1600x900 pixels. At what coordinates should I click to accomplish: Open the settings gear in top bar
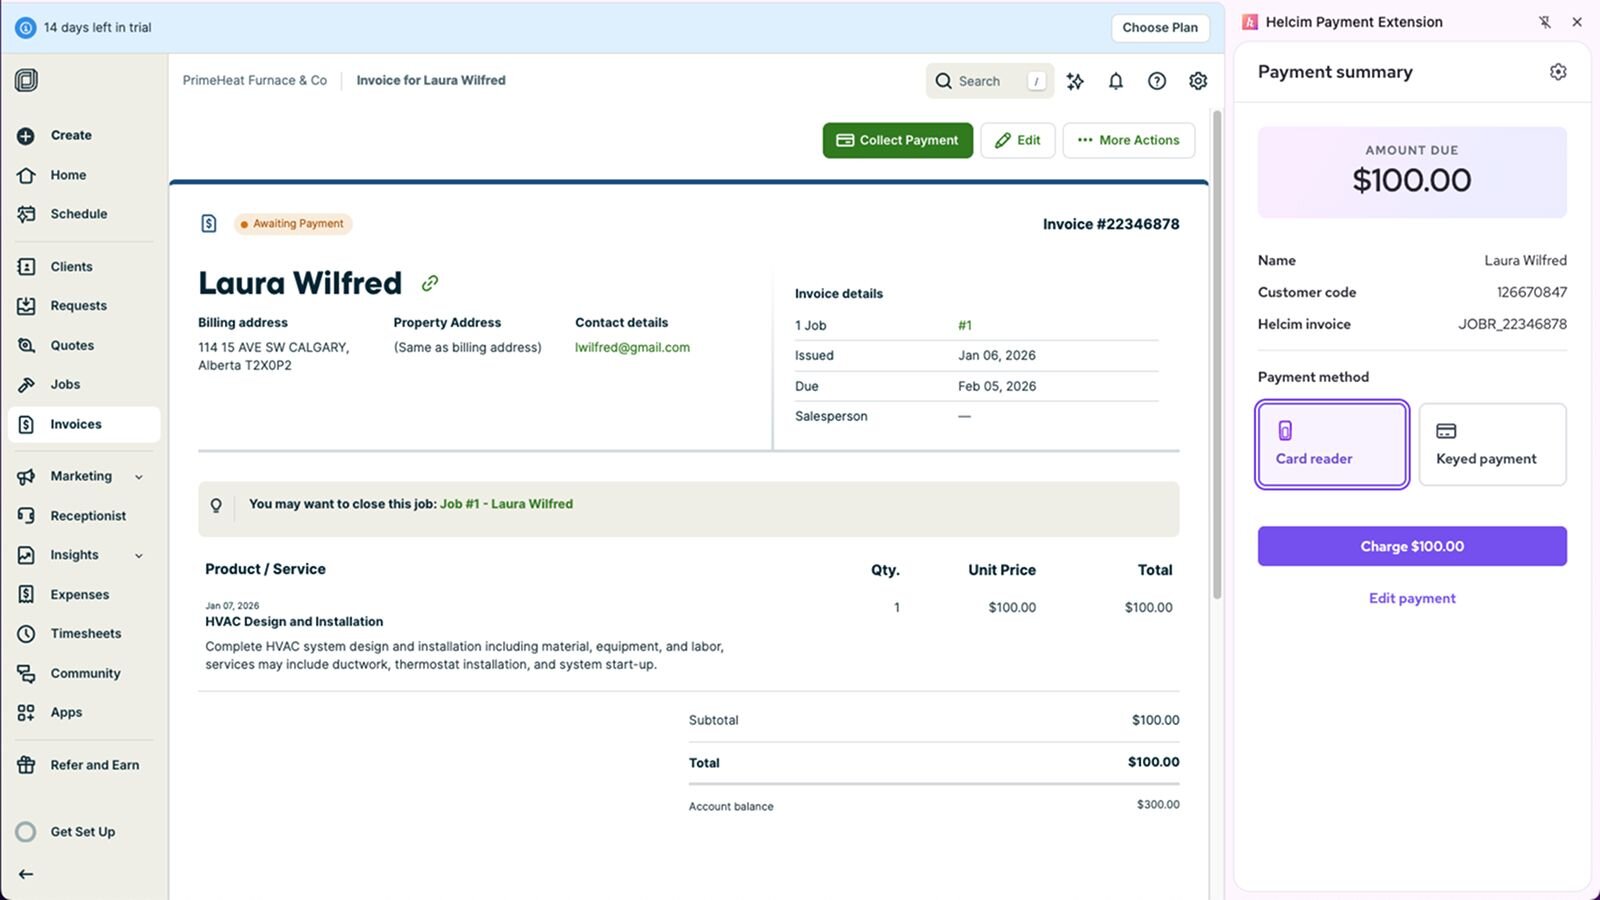point(1198,81)
